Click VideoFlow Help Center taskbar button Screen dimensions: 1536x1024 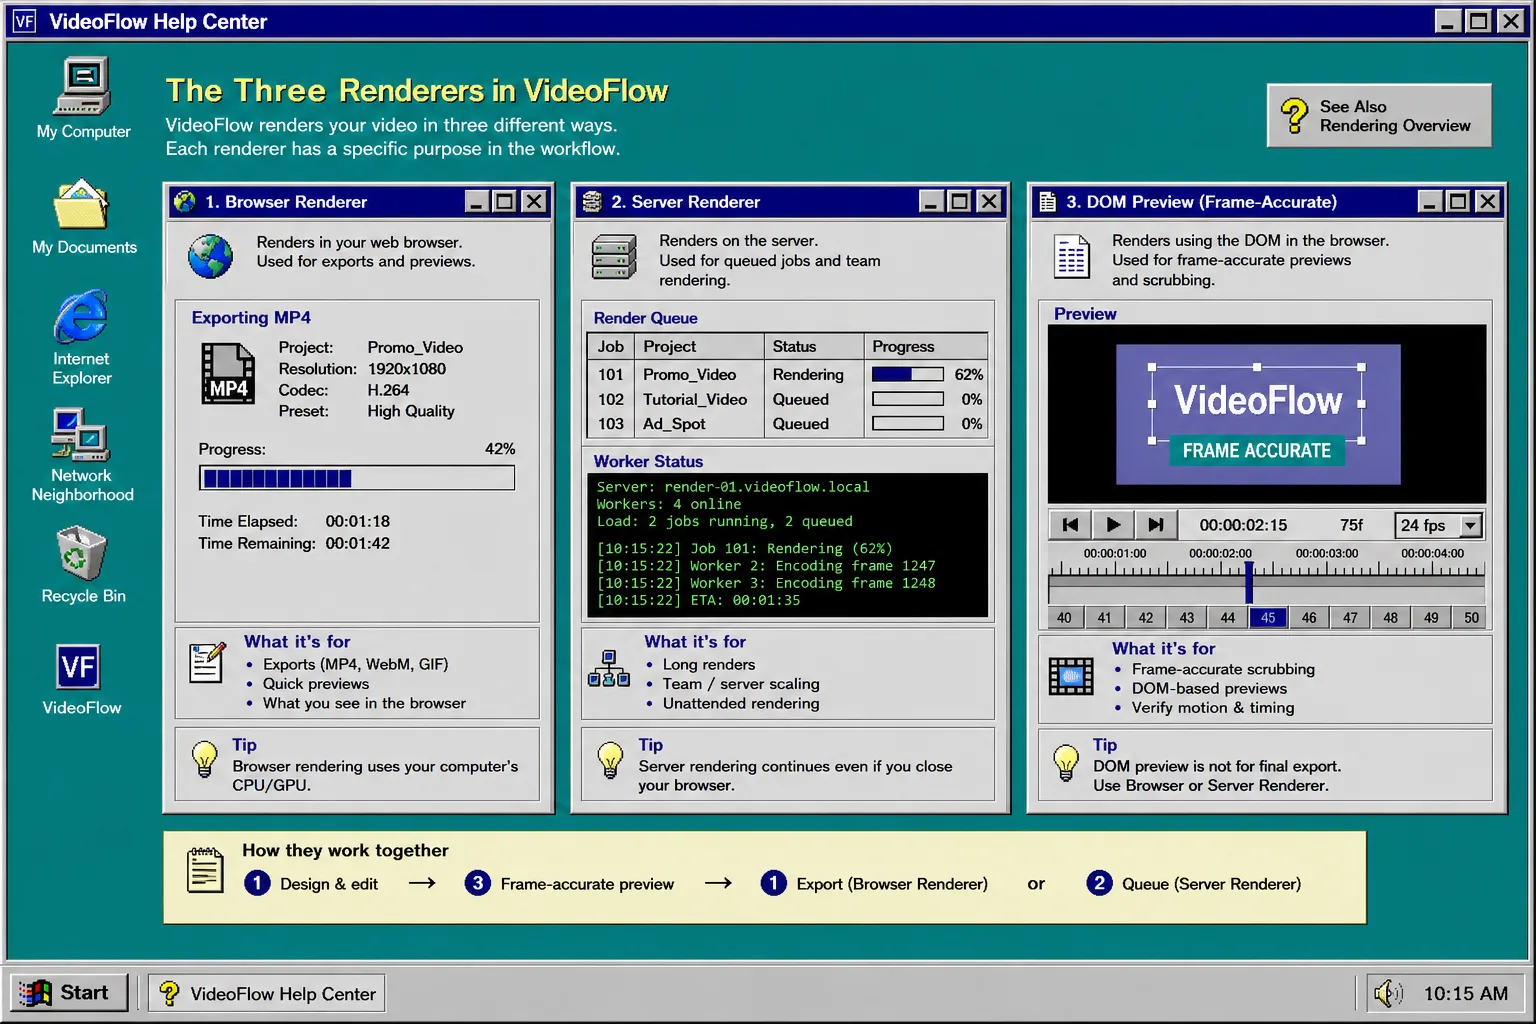[267, 993]
